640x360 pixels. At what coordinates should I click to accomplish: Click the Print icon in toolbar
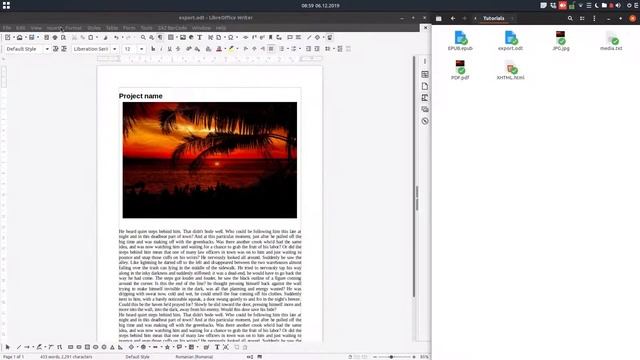(55, 38)
